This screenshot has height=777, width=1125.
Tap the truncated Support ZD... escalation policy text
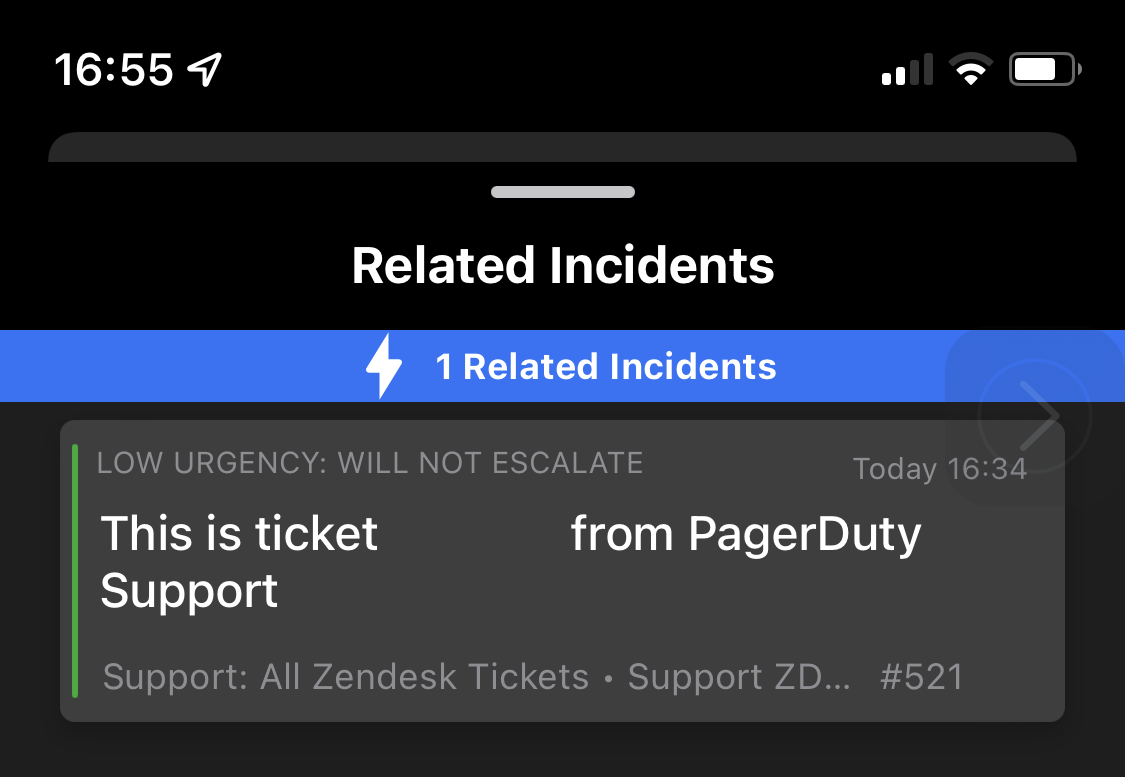pyautogui.click(x=739, y=677)
